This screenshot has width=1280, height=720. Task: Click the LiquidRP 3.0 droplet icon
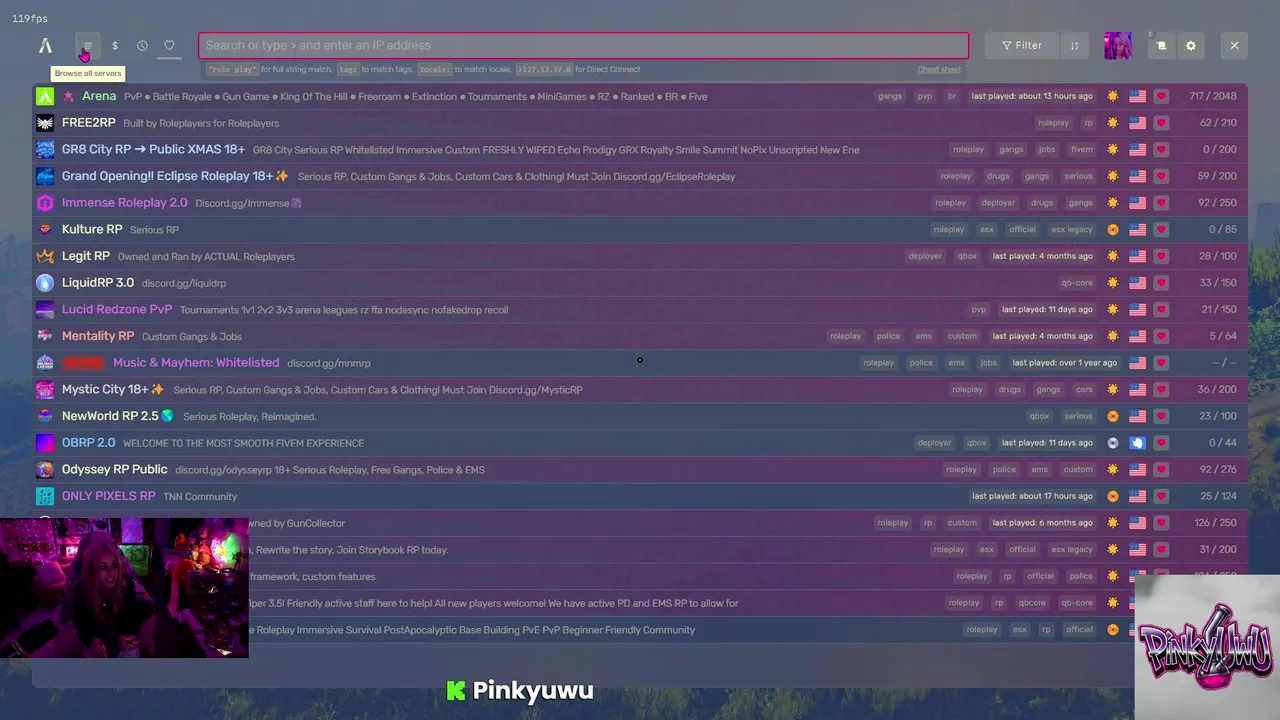coord(45,283)
